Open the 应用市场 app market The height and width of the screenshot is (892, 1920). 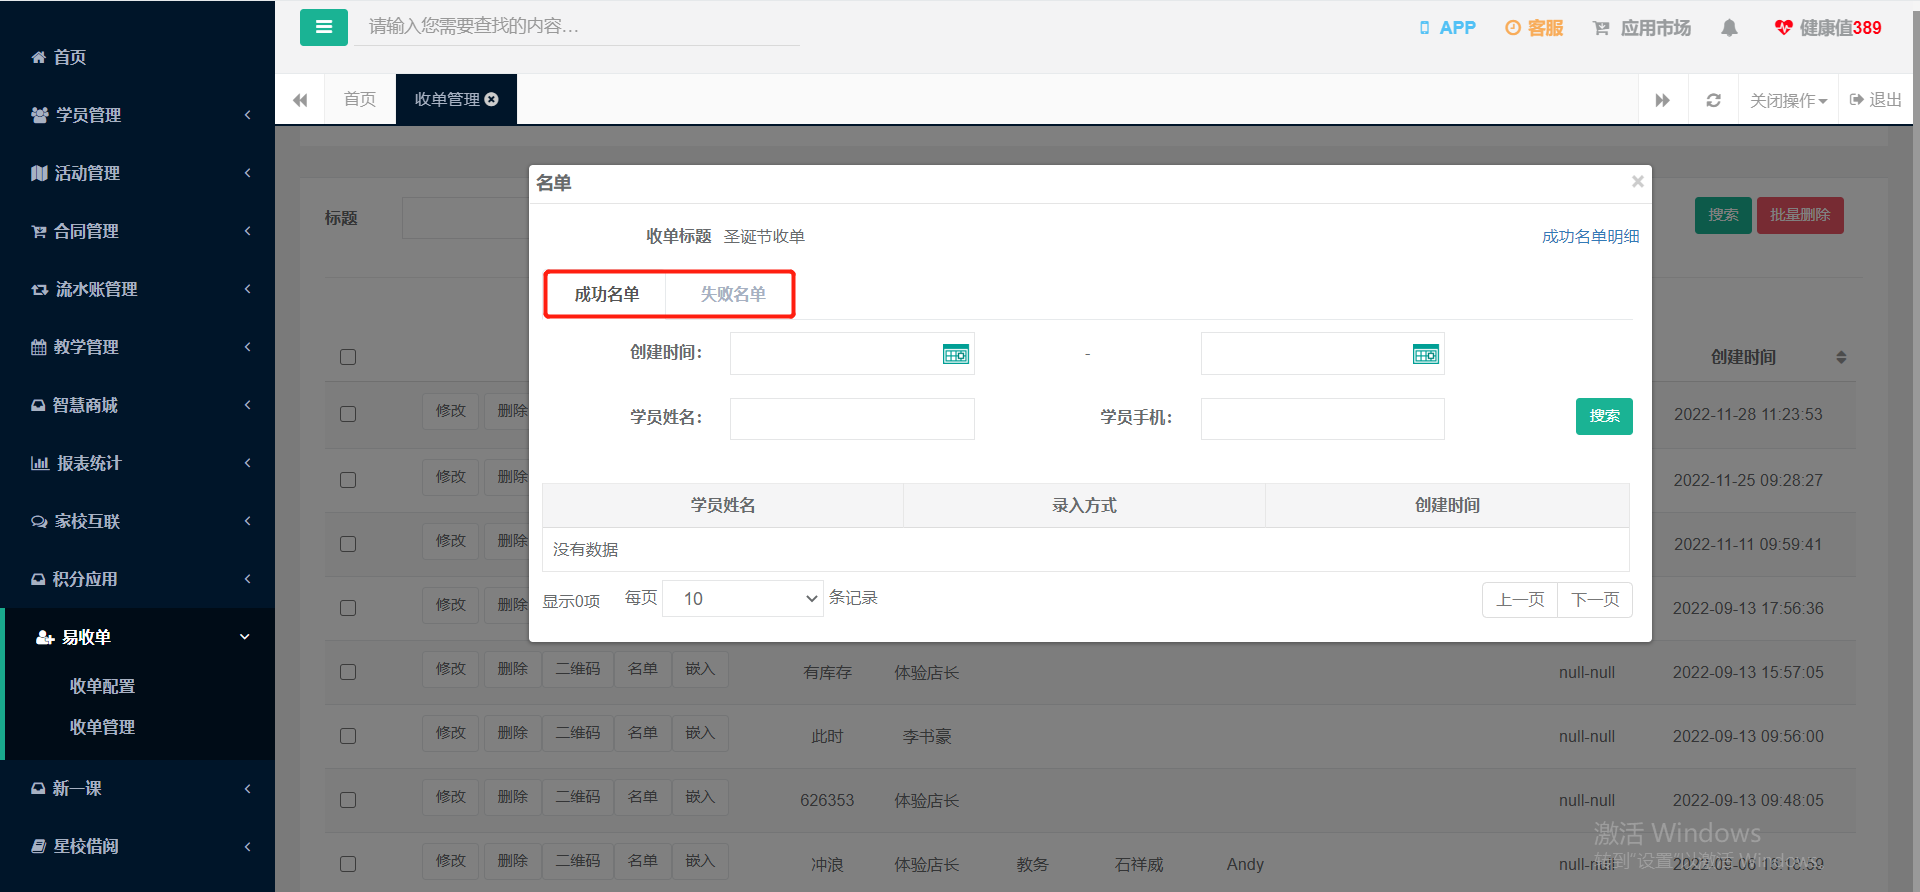click(1642, 28)
